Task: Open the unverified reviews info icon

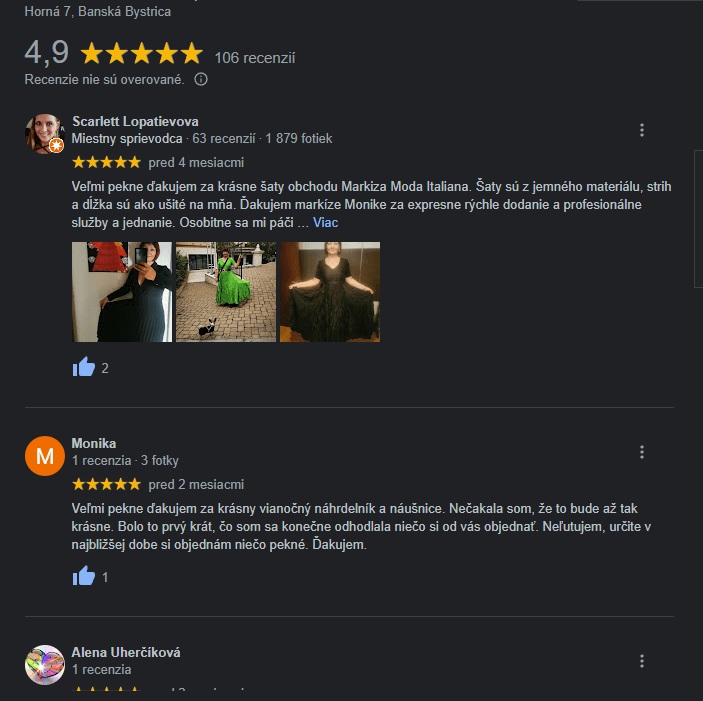Action: [x=200, y=79]
